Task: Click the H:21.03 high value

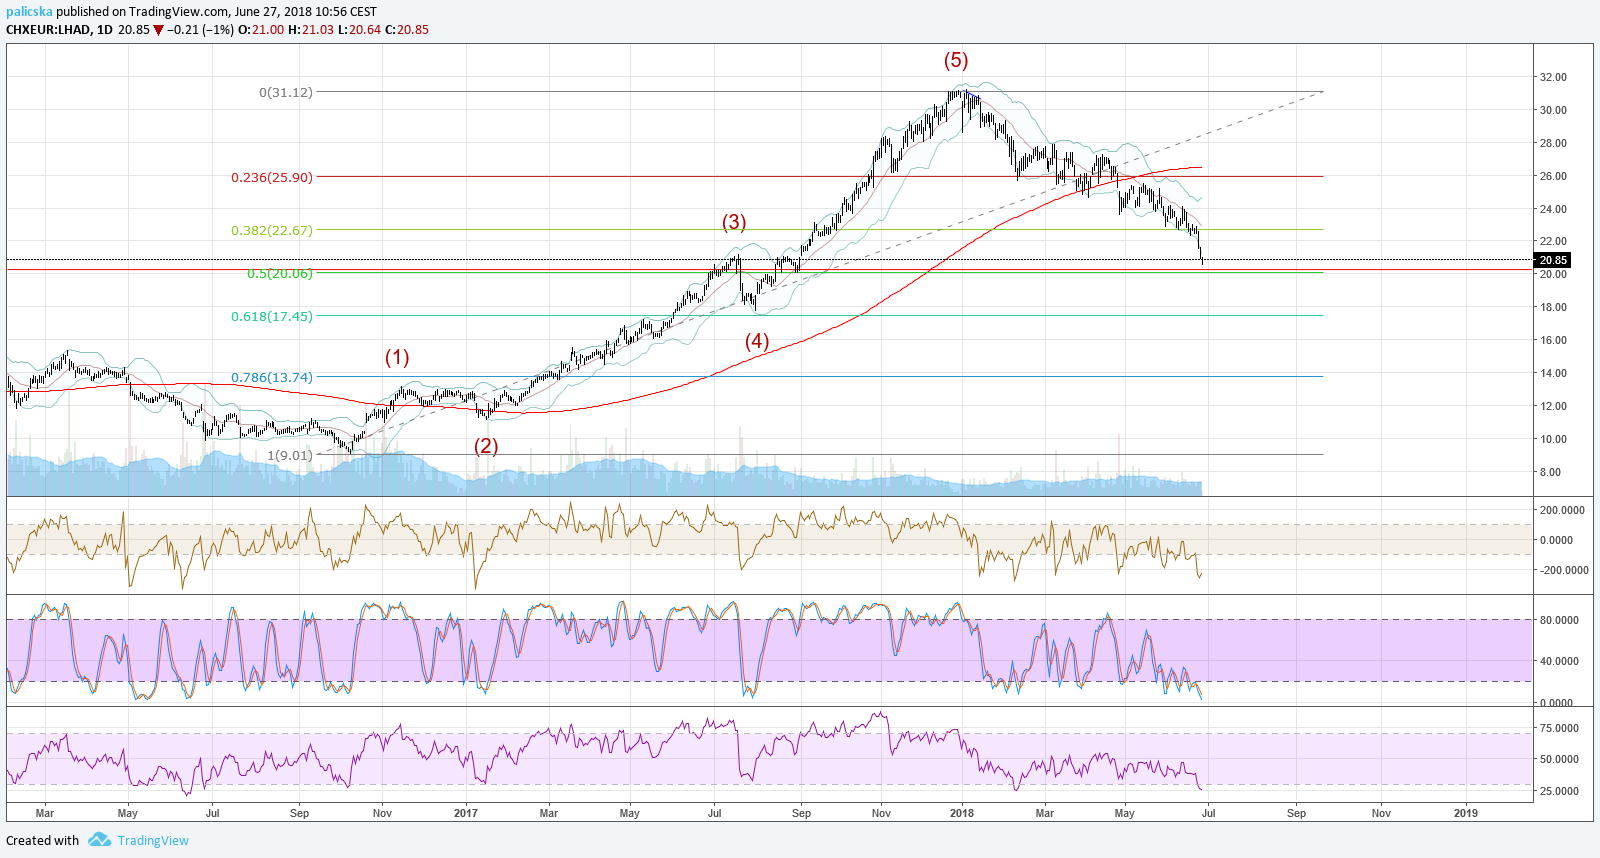Action: click(x=311, y=30)
